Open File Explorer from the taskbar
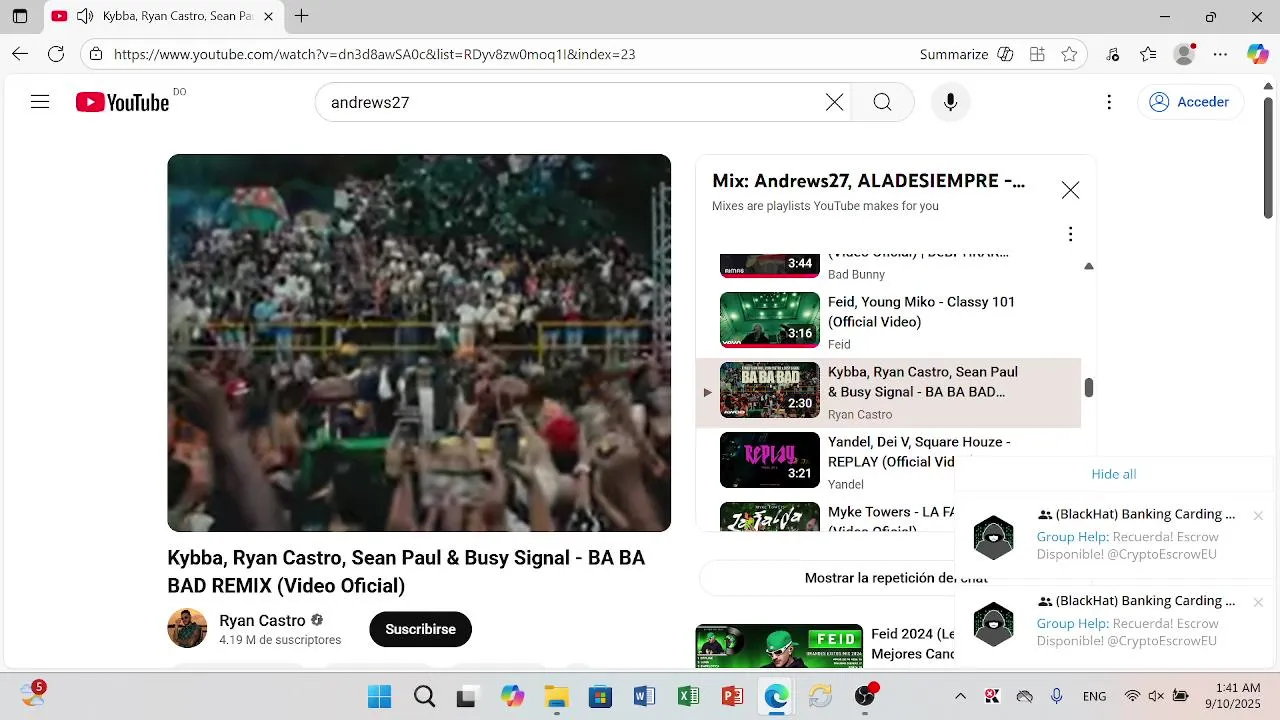 tap(556, 696)
